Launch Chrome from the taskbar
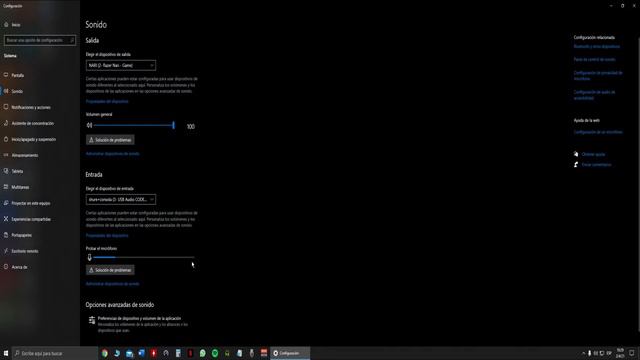The width and height of the screenshot is (640, 360). coord(104,353)
